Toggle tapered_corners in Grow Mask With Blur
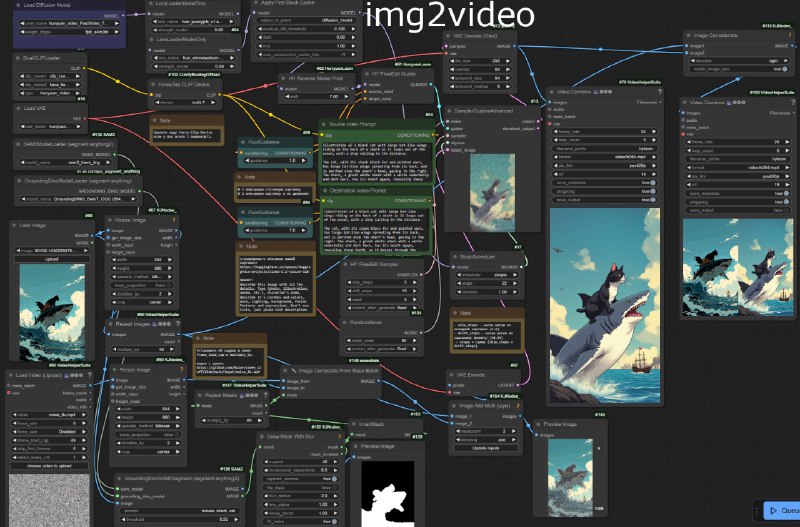 301,479
